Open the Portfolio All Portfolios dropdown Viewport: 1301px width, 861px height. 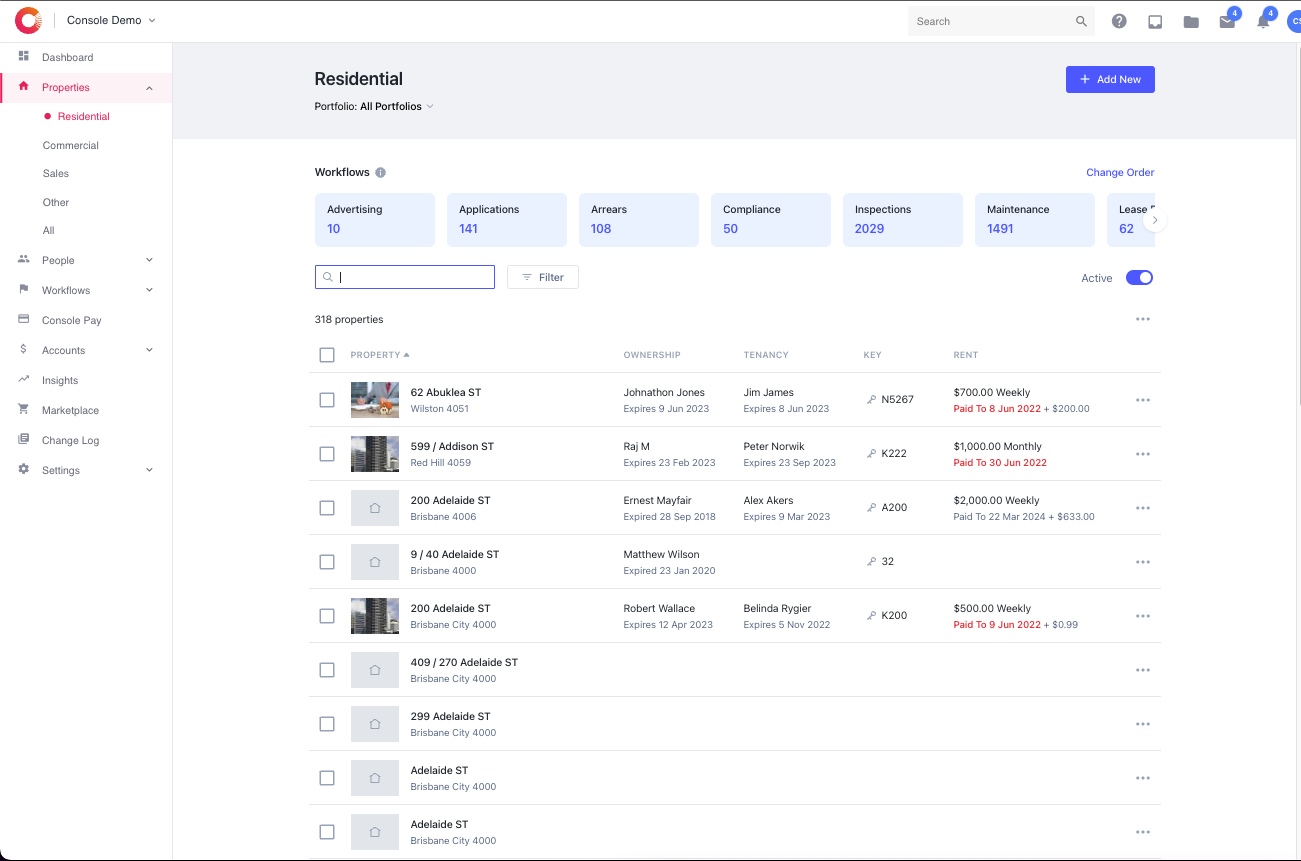tap(374, 106)
